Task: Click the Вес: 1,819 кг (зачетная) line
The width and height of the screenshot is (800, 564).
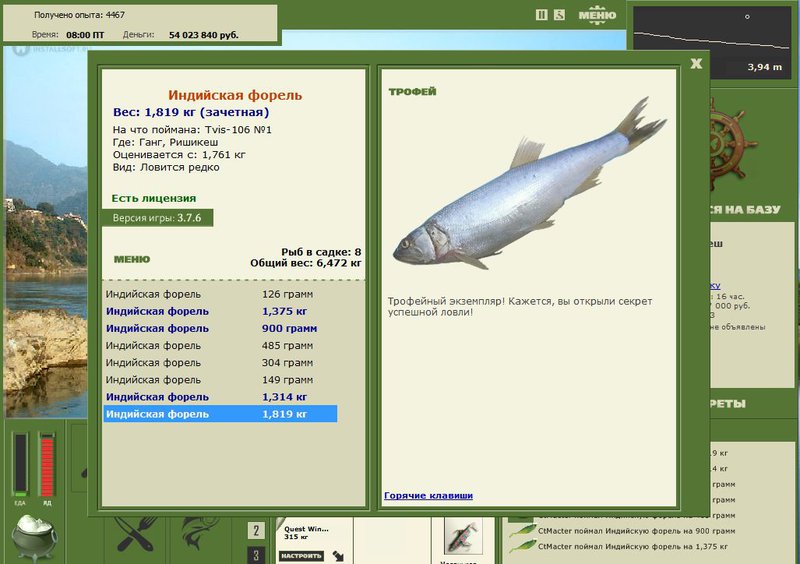Action: tap(191, 112)
